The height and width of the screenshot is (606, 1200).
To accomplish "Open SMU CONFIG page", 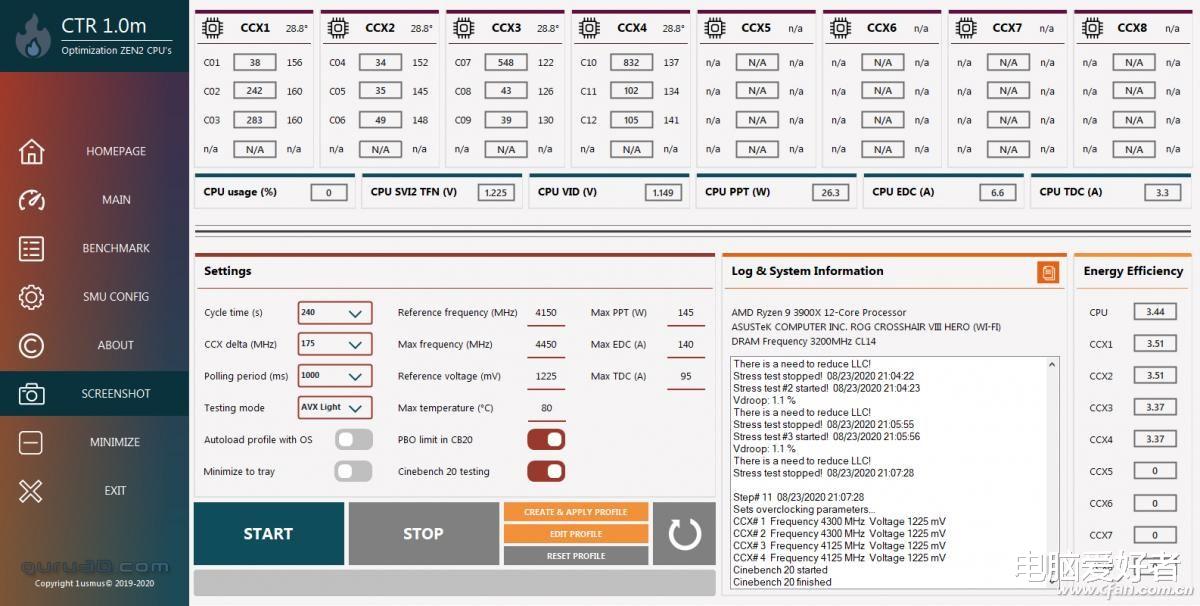I will click(116, 297).
